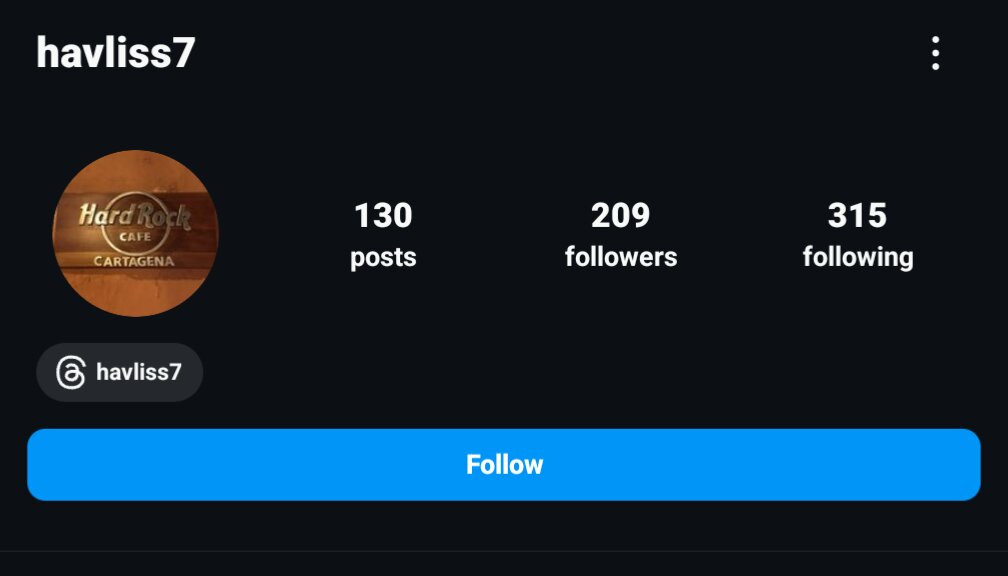Tap the number 315 above following
Screen dimensions: 1008x576
pyautogui.click(x=858, y=215)
